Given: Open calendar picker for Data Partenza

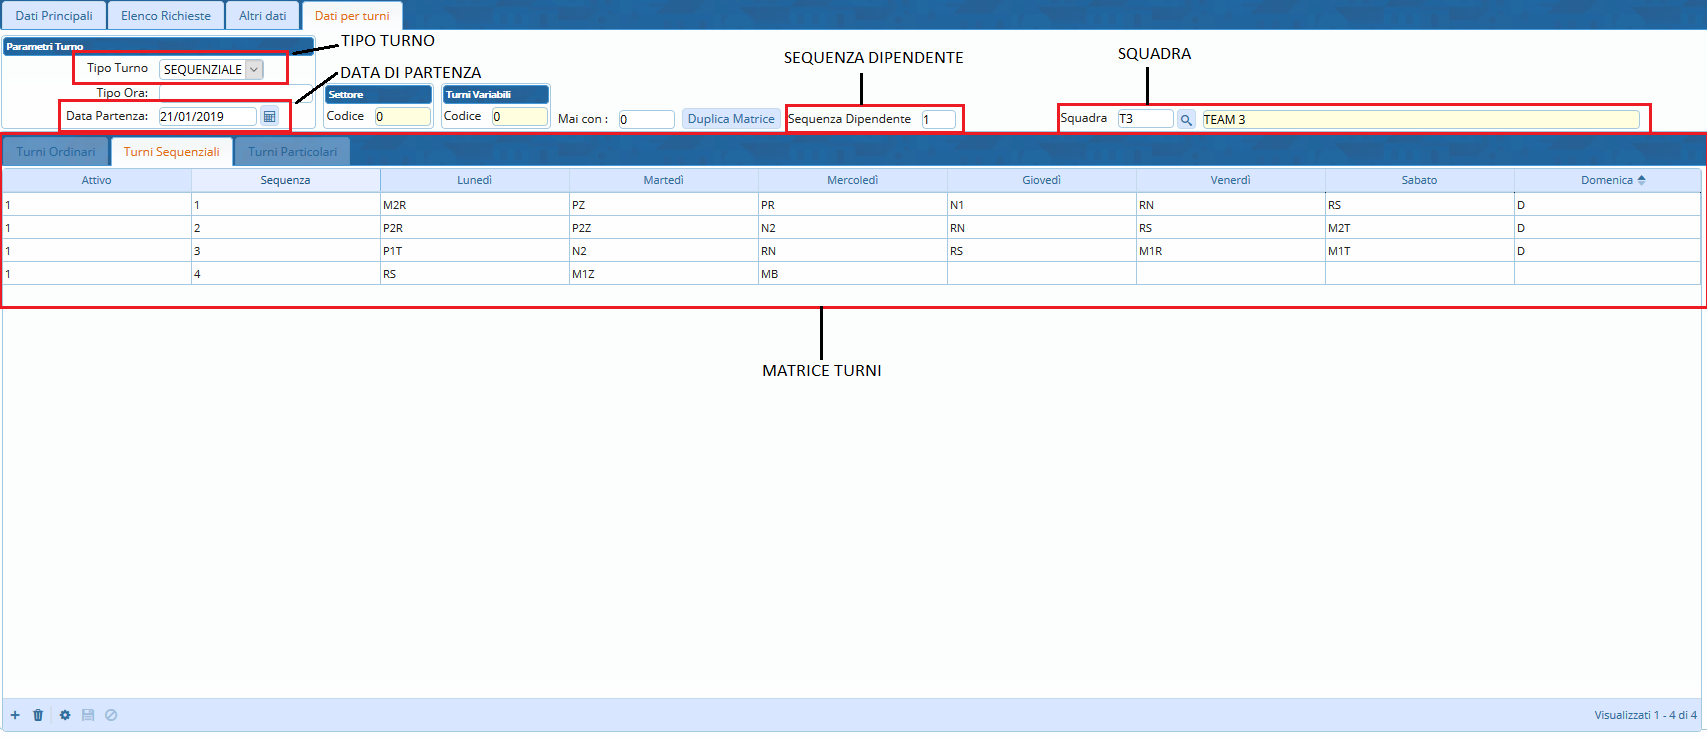Looking at the screenshot, I should pos(269,117).
